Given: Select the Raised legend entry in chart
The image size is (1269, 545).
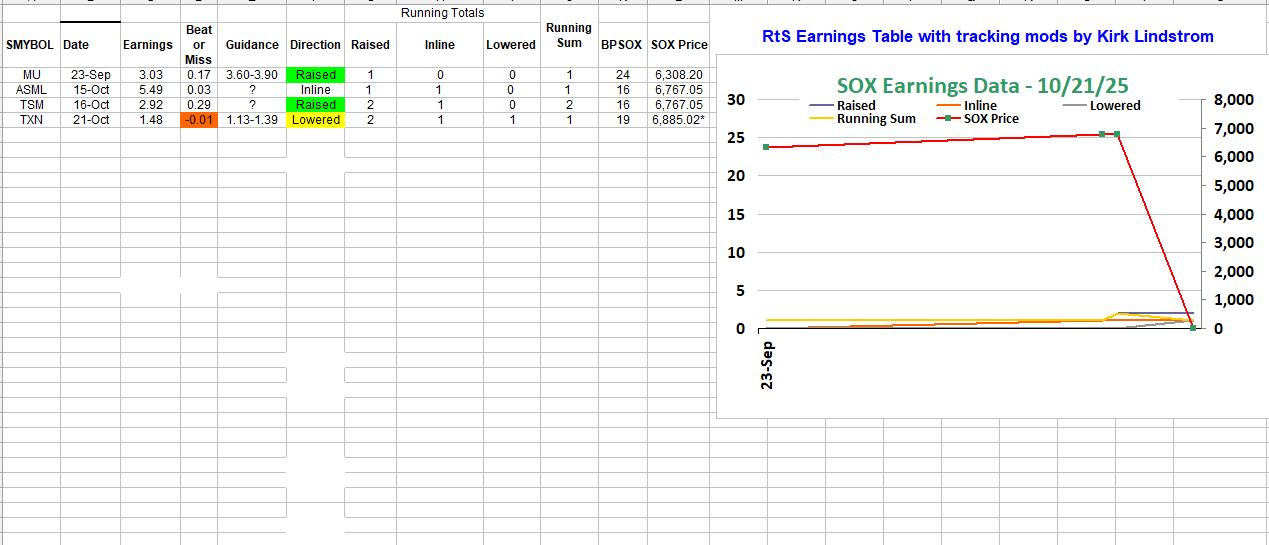Looking at the screenshot, I should coord(855,105).
